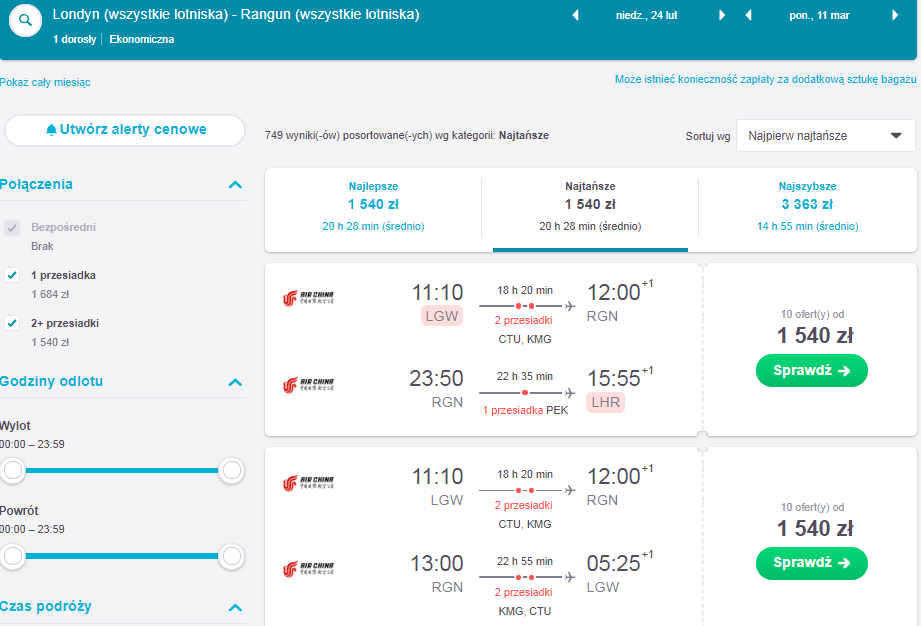Uncheck the 2+ przesiadki checkbox
Viewport: 921px width, 626px height.
tap(12, 323)
